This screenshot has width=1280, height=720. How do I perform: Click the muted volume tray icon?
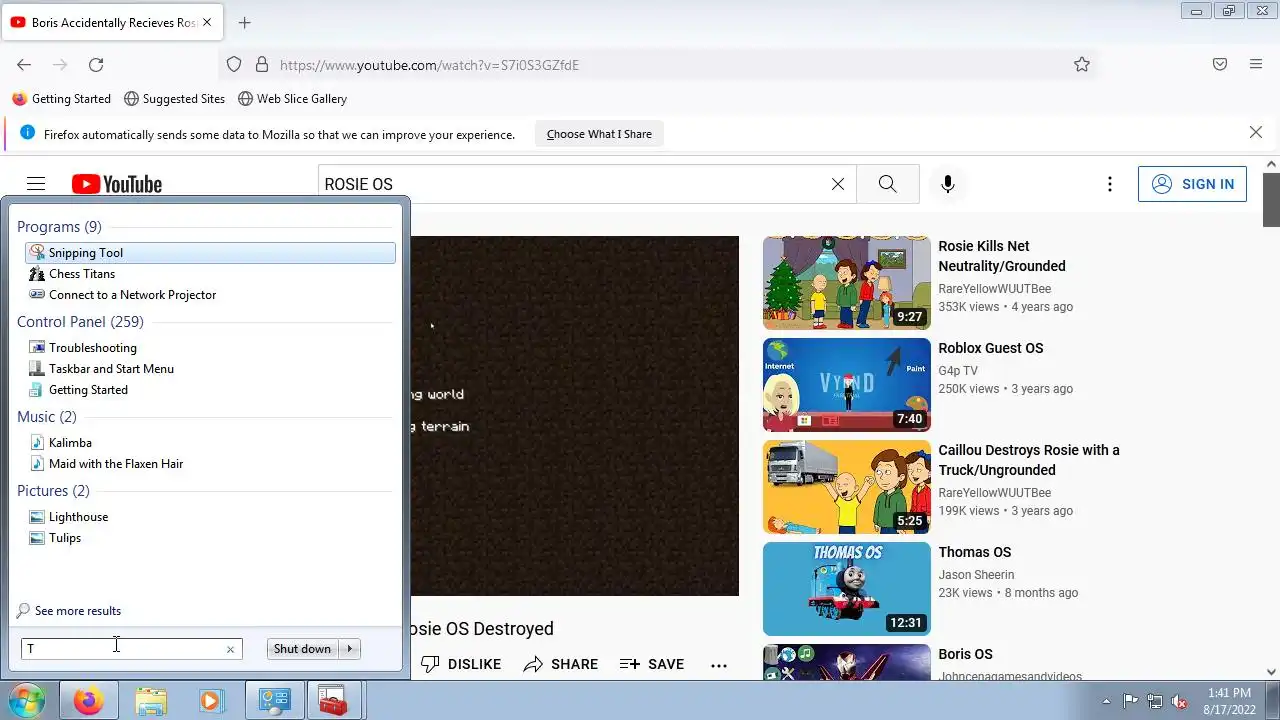click(1179, 701)
